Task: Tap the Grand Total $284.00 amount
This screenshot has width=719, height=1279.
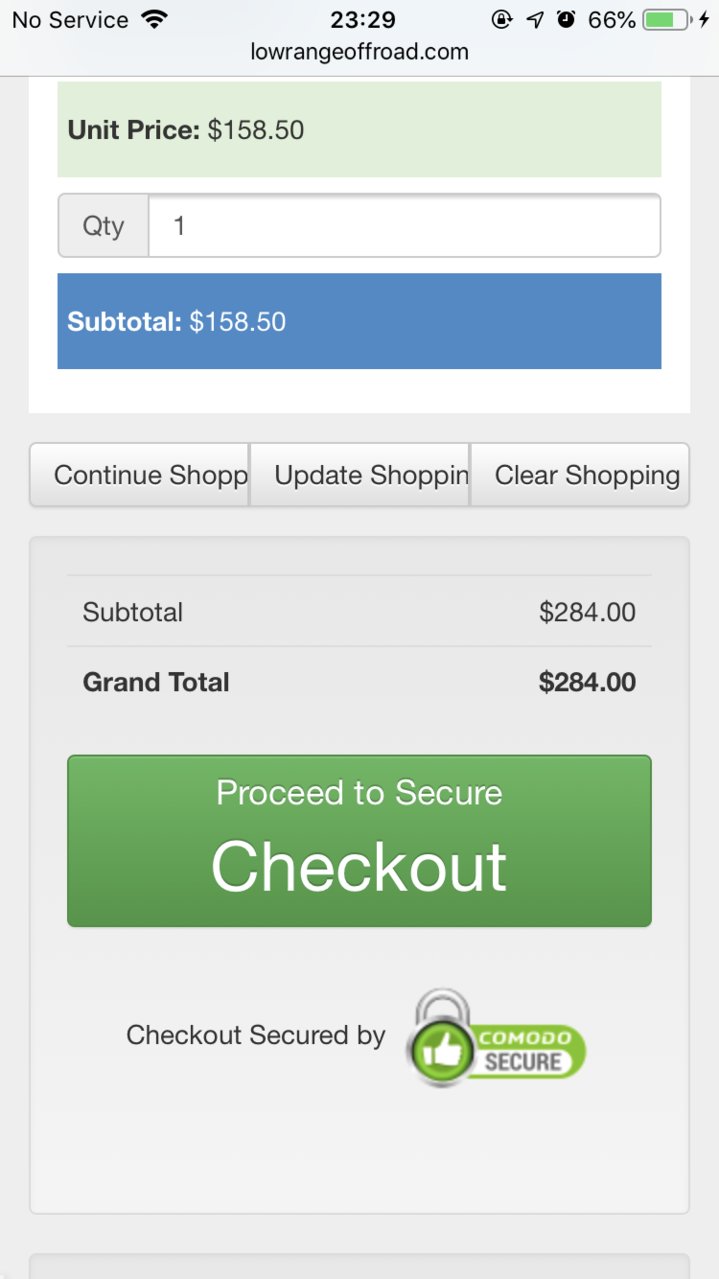Action: point(587,682)
